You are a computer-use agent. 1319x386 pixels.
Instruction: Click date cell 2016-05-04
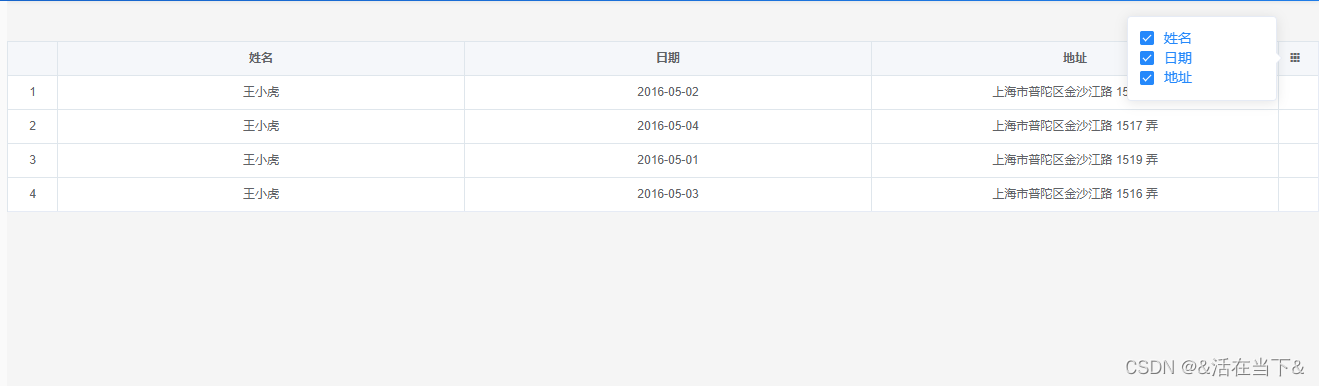[x=668, y=126]
